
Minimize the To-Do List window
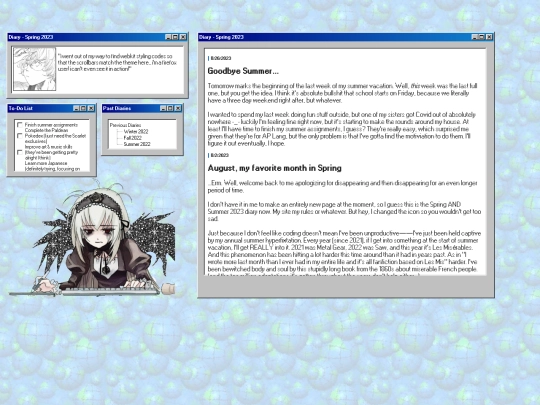tap(76, 108)
